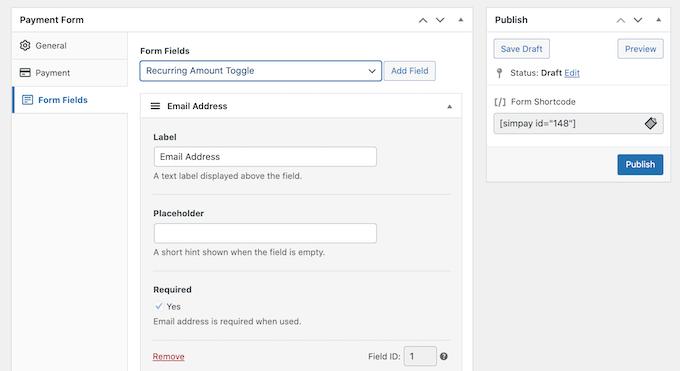Click the Label input containing Email Address
This screenshot has width=680, height=371.
[265, 157]
